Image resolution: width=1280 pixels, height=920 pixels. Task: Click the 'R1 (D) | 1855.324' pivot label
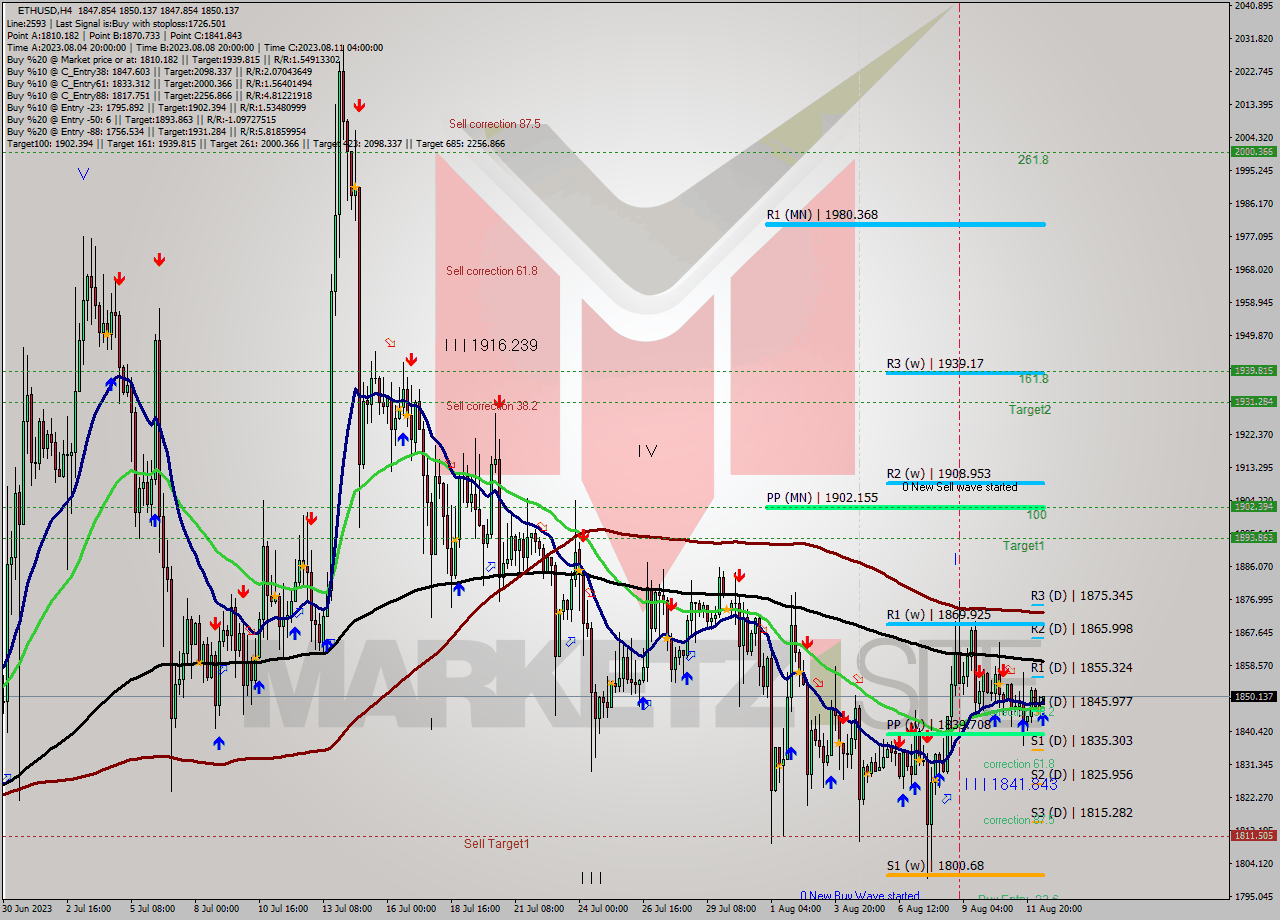[x=1082, y=668]
